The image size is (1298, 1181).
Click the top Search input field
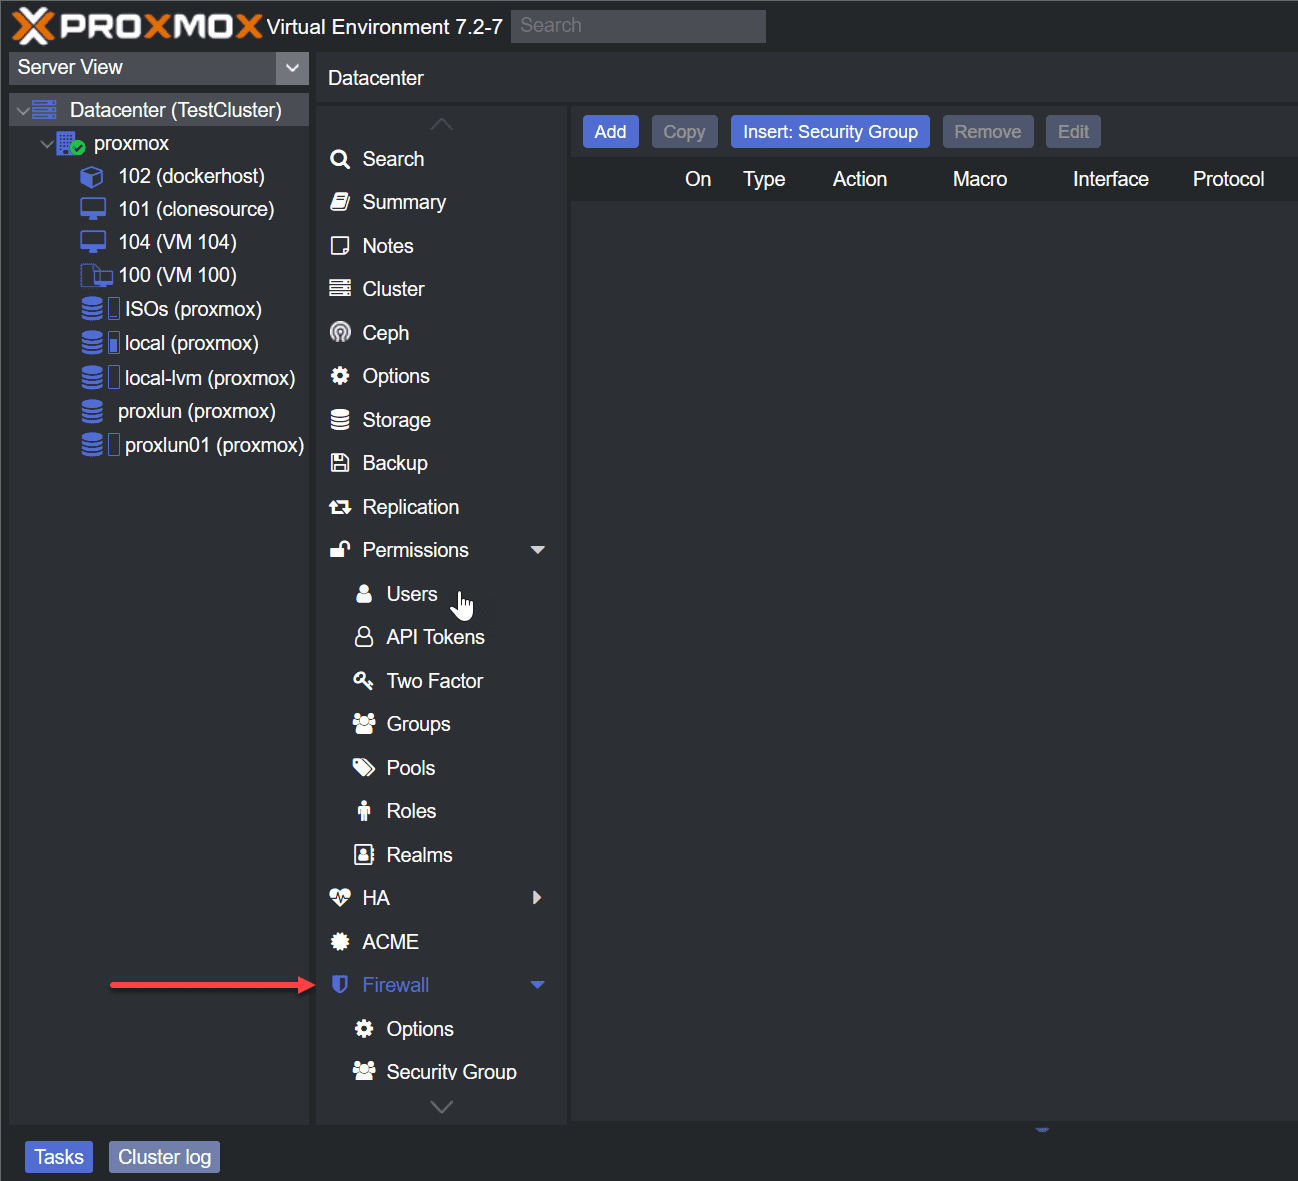click(637, 26)
